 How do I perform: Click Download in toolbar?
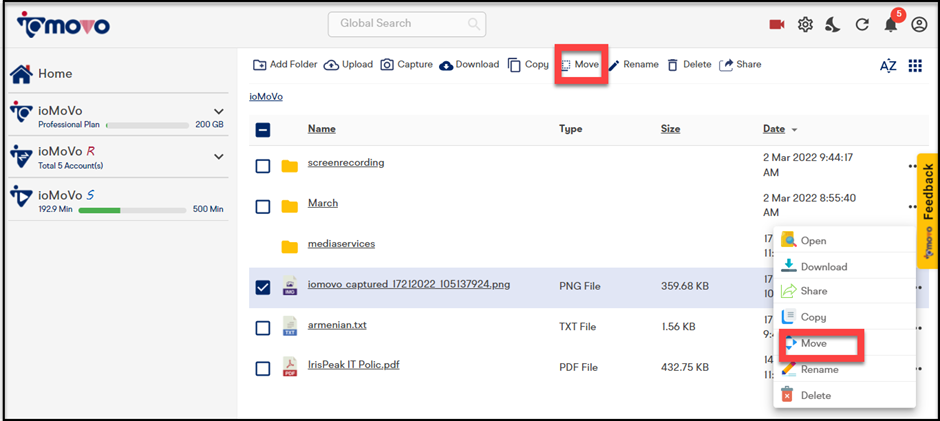coord(469,65)
